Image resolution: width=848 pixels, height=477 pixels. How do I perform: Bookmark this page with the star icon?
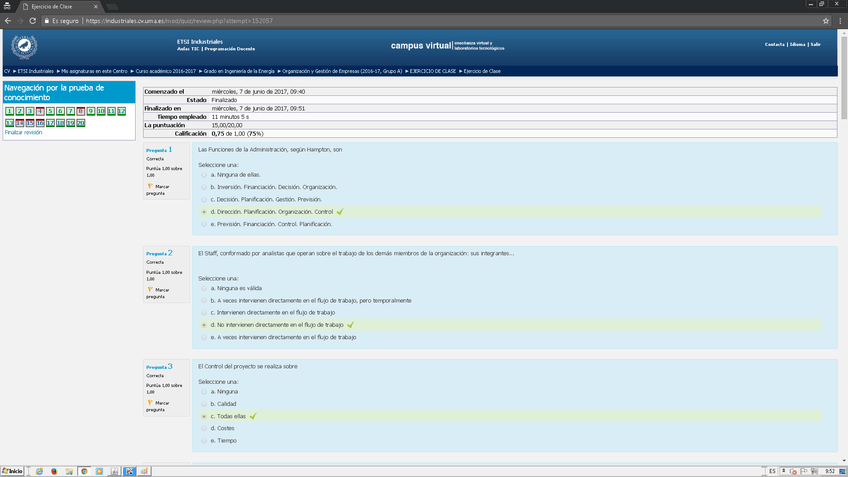(826, 20)
